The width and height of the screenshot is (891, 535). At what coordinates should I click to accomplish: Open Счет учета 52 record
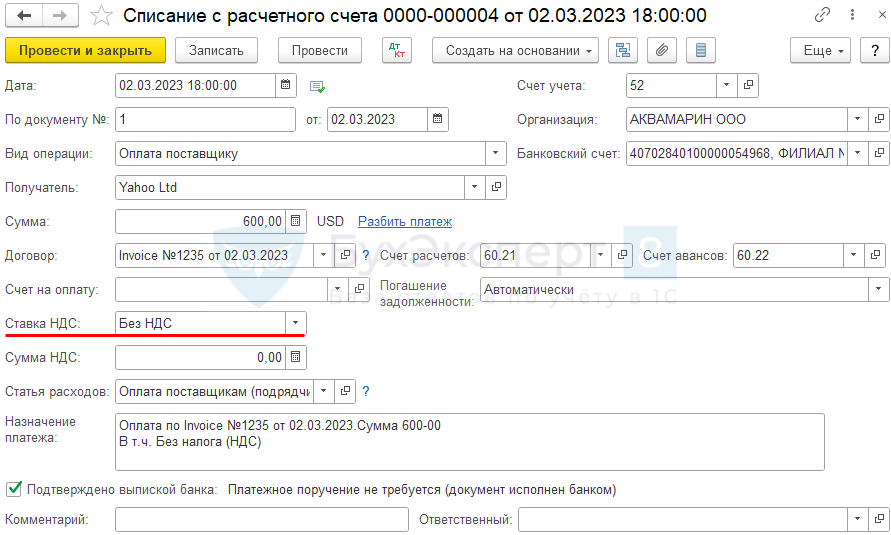[x=748, y=85]
